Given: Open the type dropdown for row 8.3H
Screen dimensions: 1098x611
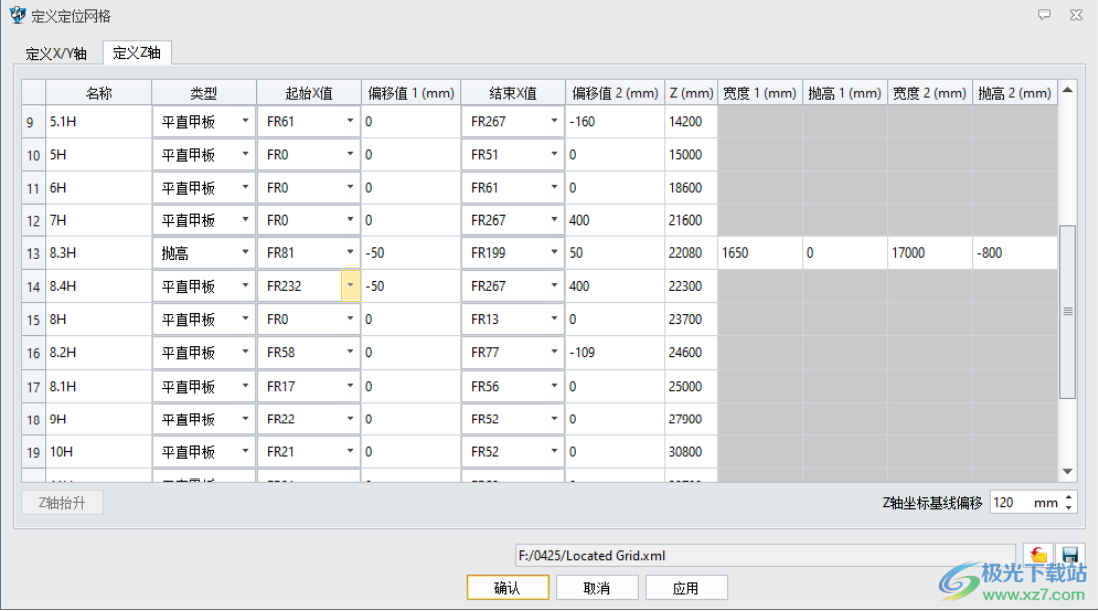Looking at the screenshot, I should click(x=245, y=253).
